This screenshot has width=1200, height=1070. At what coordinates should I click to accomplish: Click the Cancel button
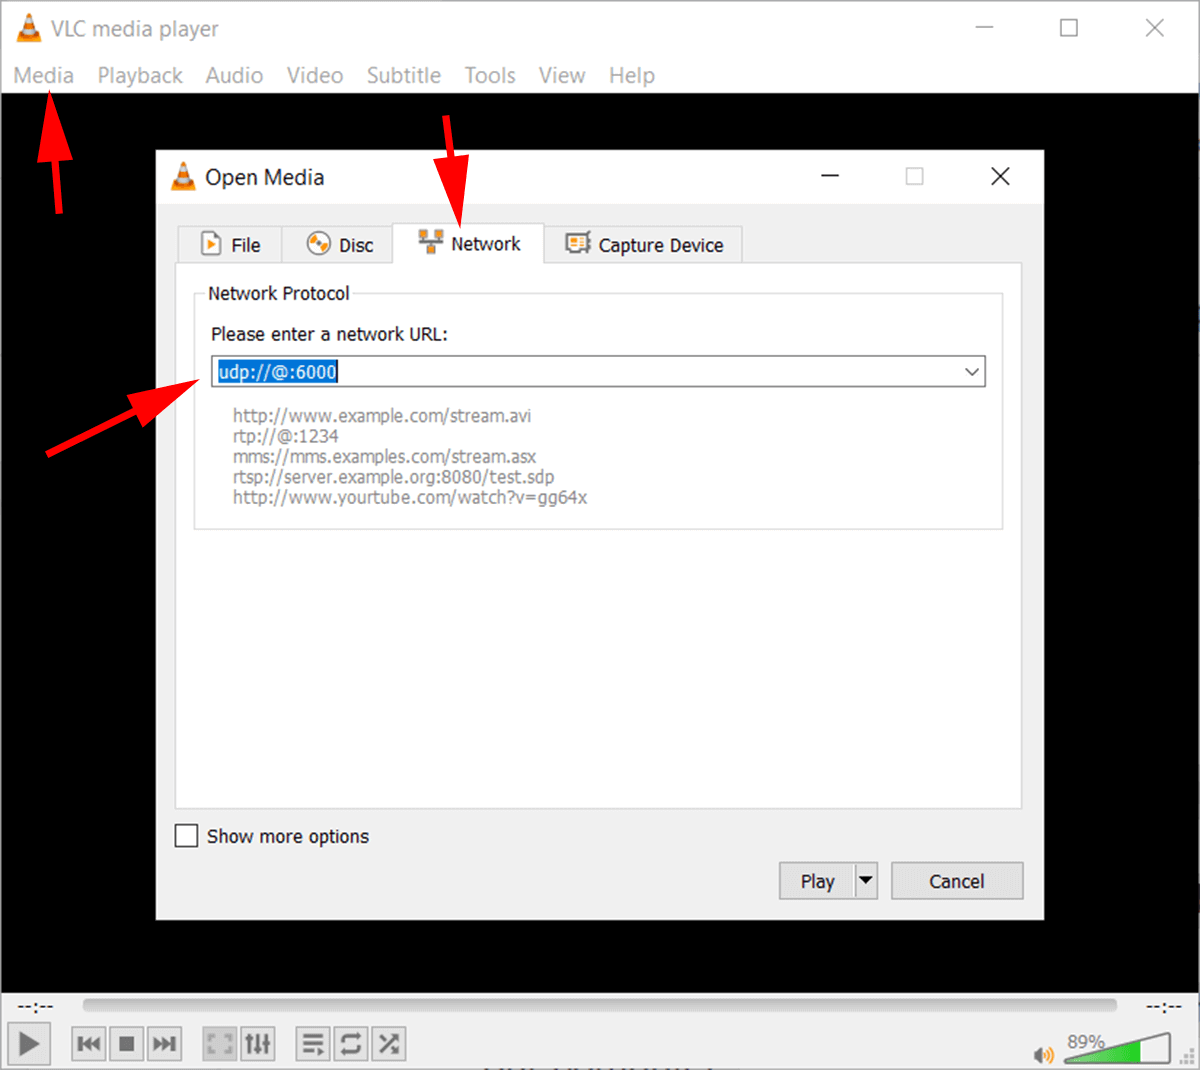pyautogui.click(x=957, y=881)
